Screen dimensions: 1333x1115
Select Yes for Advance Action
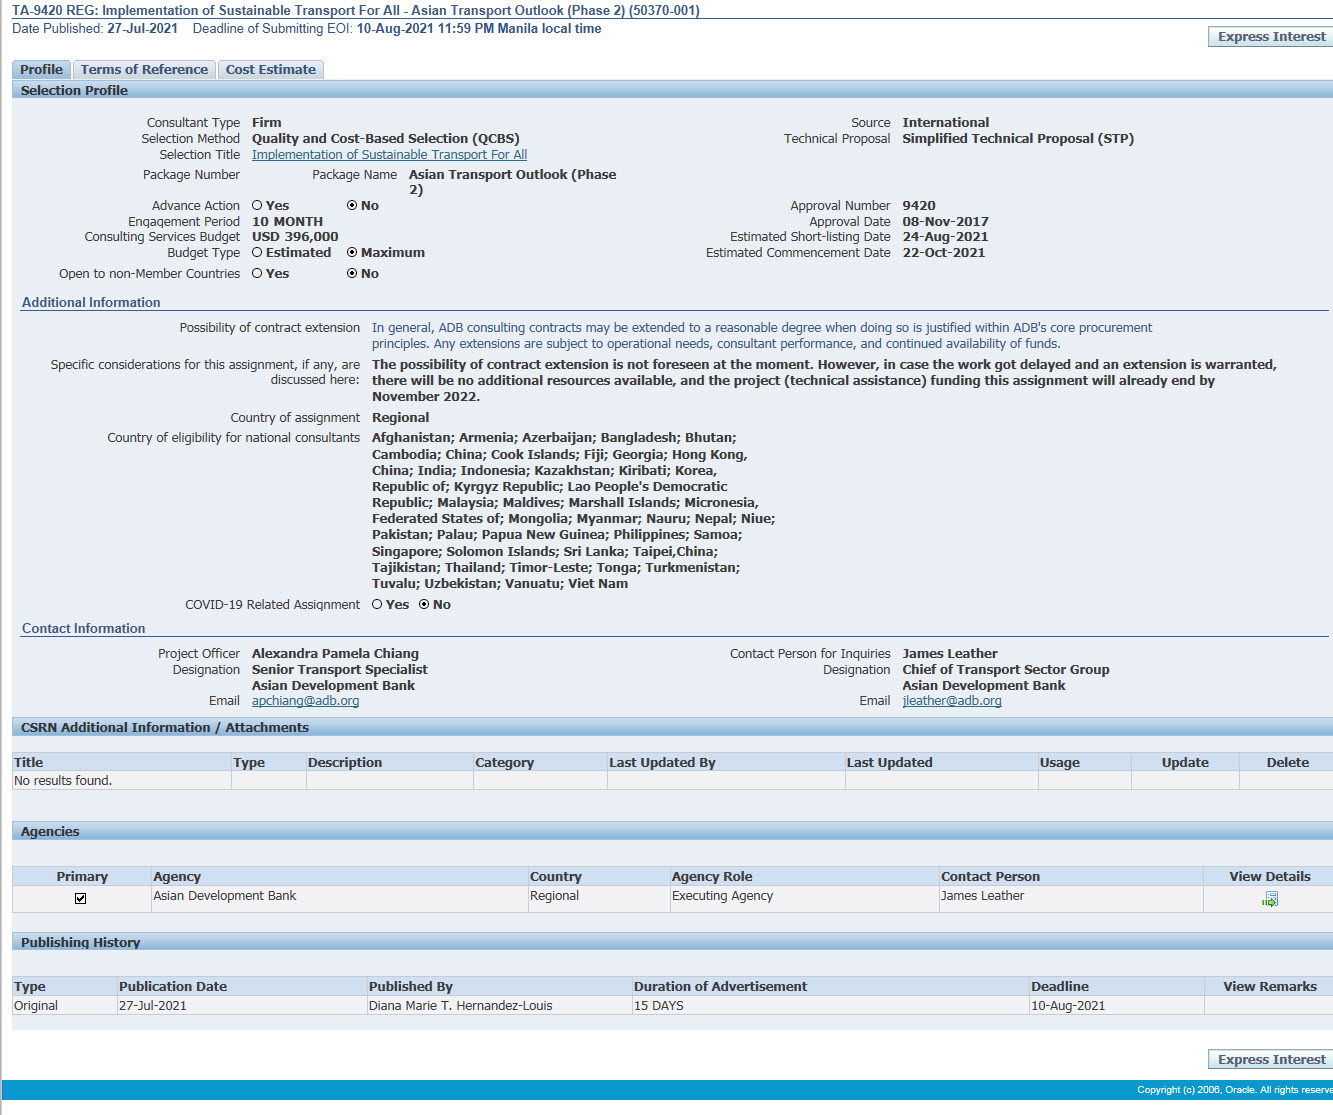tap(258, 206)
